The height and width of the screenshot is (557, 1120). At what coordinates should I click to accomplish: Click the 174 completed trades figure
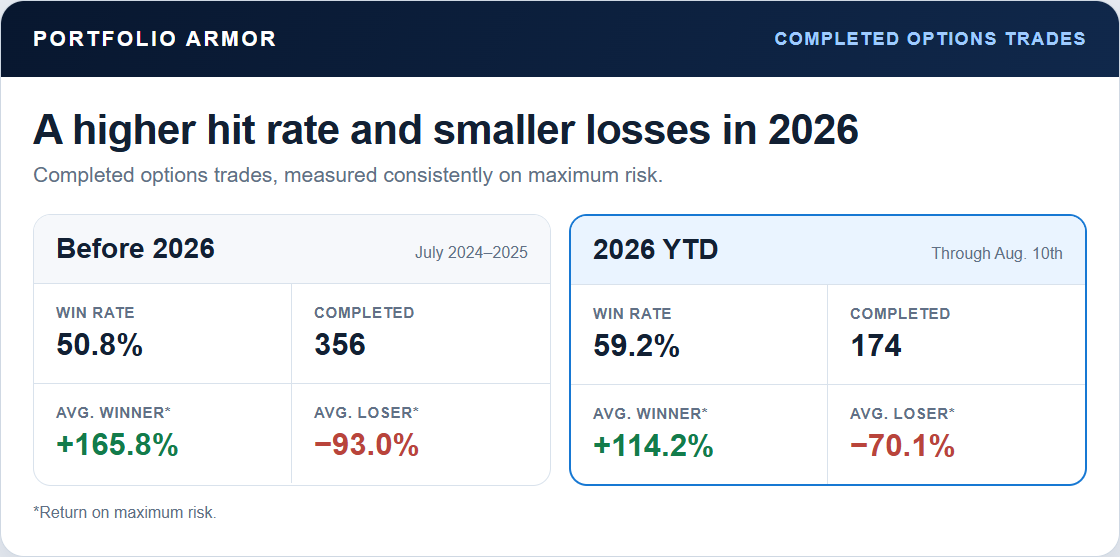876,346
